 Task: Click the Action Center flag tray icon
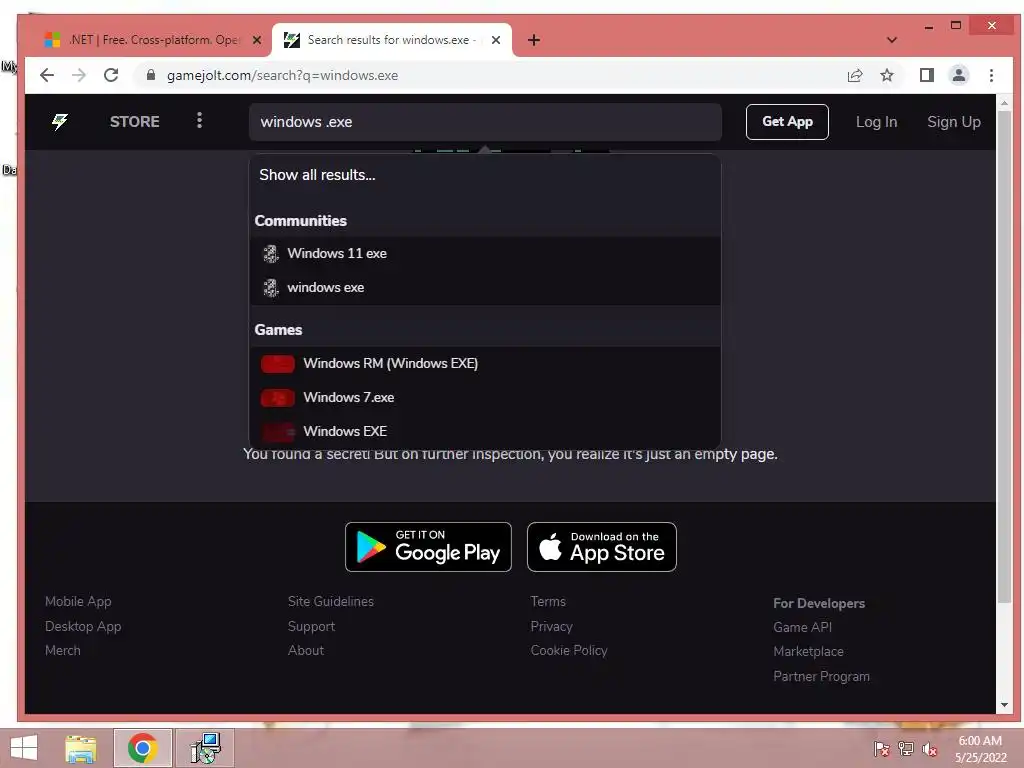click(x=882, y=749)
